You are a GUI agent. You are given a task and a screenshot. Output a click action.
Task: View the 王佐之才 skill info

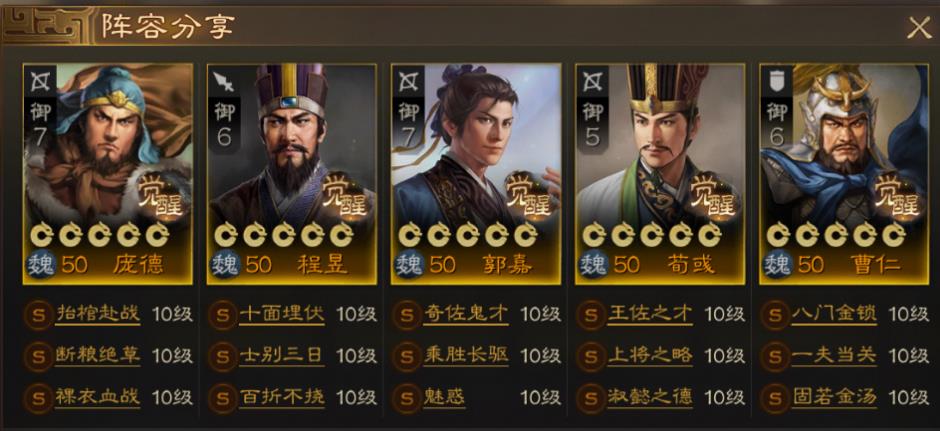click(x=650, y=314)
